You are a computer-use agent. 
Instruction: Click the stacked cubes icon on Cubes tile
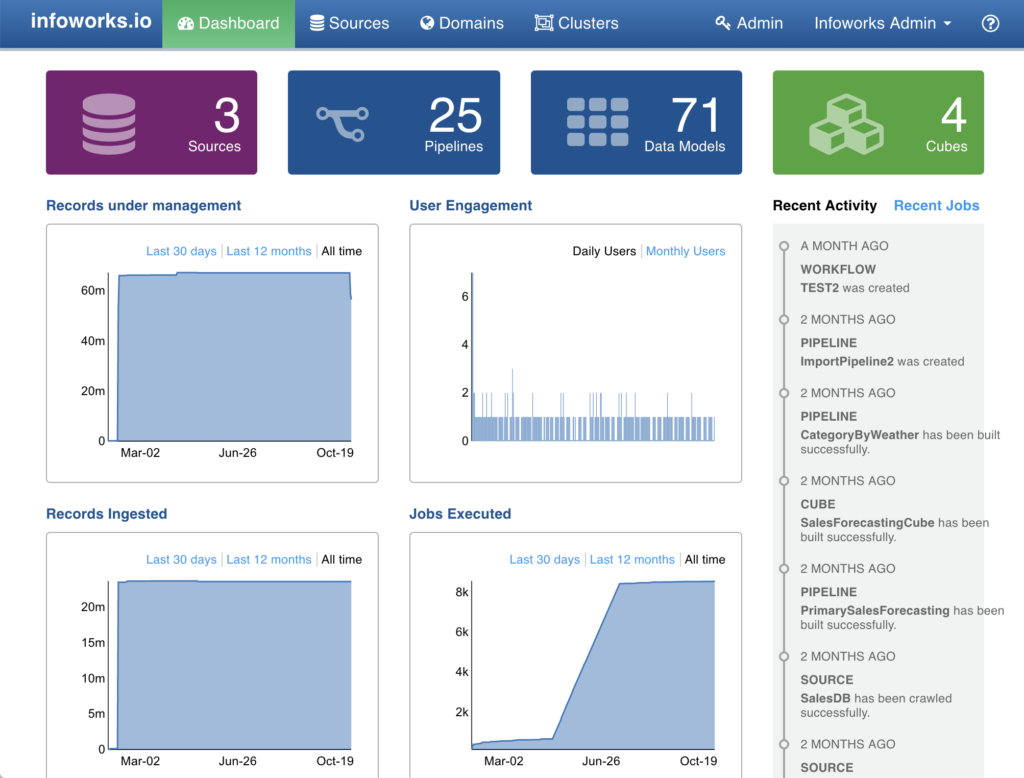pos(845,123)
